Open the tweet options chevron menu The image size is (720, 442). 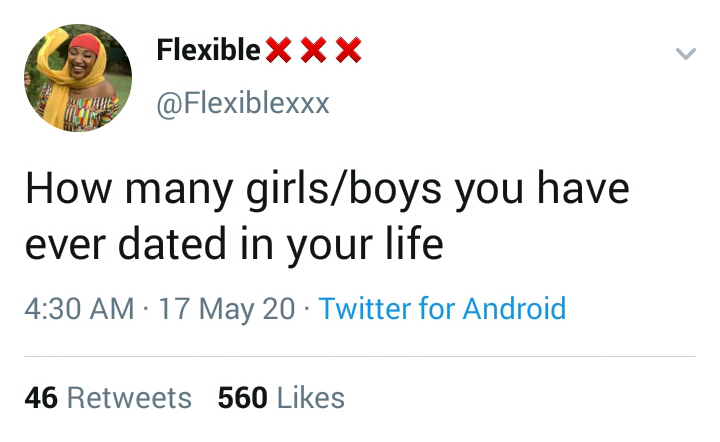(685, 54)
